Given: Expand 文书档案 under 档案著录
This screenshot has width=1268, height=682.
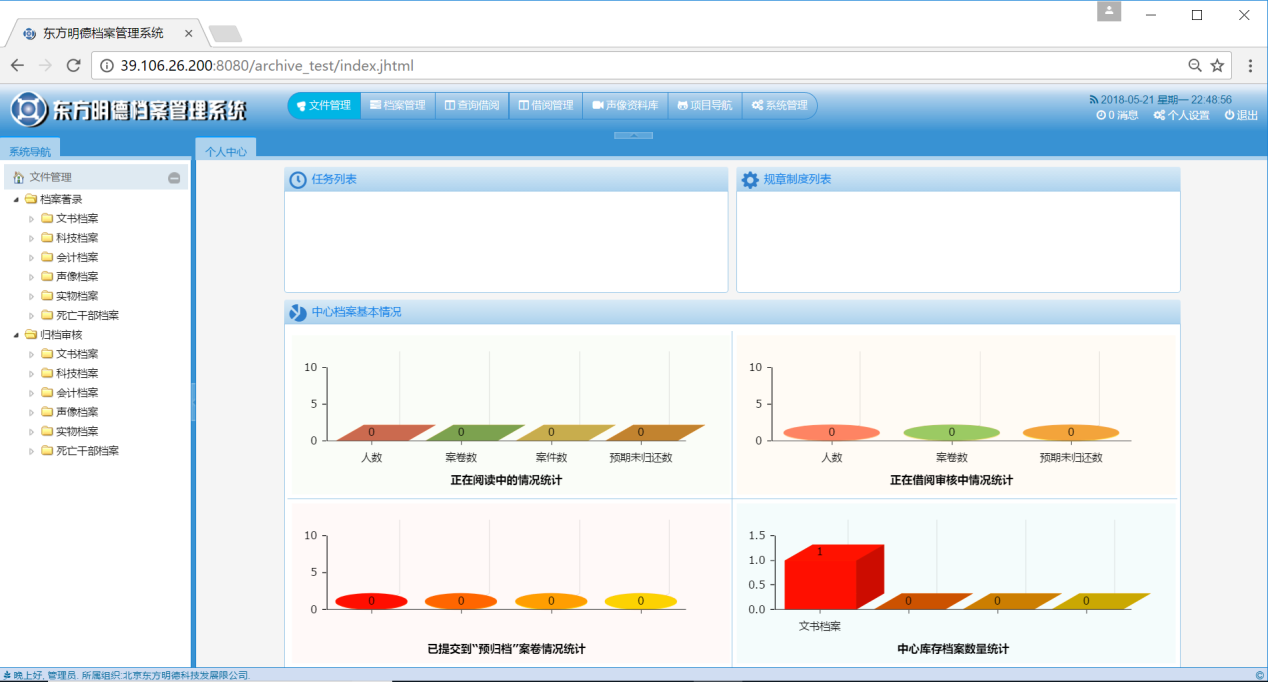Looking at the screenshot, I should click(x=31, y=219).
